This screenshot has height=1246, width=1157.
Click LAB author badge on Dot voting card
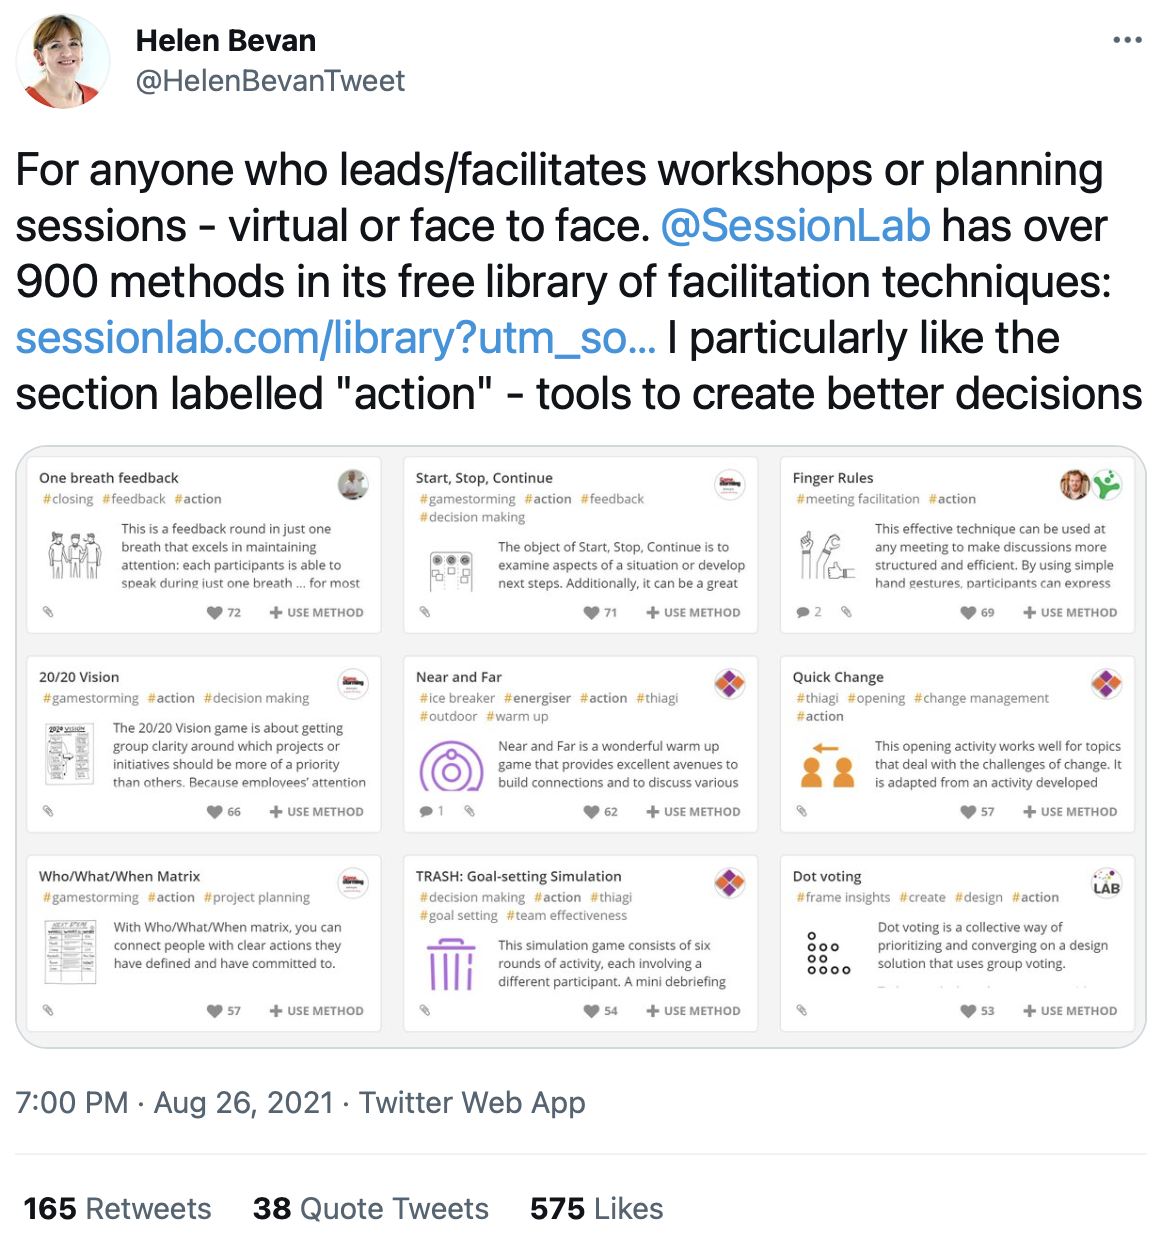click(1106, 883)
